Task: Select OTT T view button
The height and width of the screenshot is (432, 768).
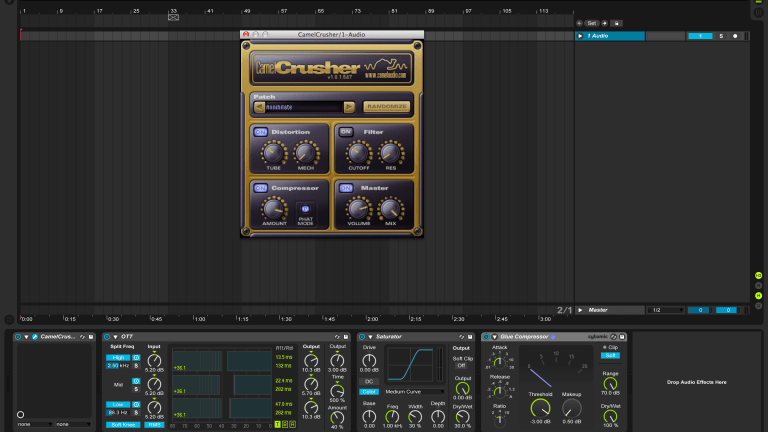Action: tap(278, 424)
